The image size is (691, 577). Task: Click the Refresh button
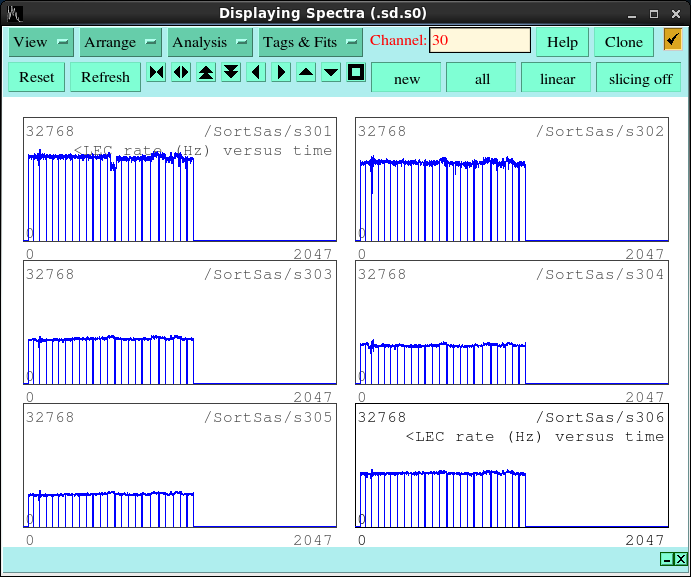[x=105, y=77]
